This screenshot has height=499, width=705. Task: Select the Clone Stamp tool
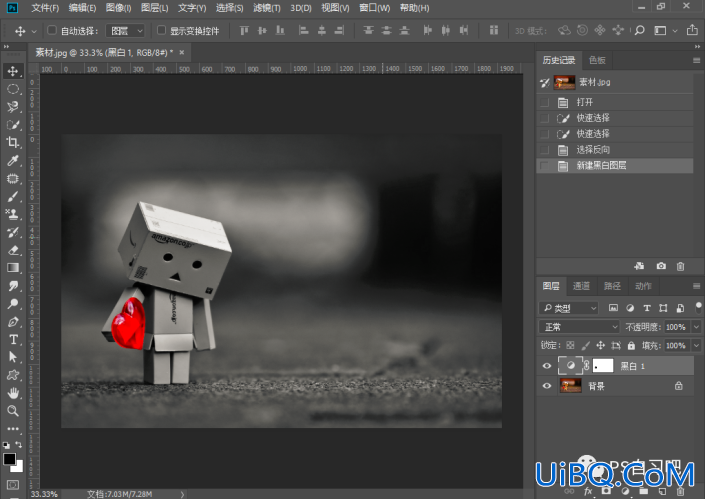click(13, 214)
